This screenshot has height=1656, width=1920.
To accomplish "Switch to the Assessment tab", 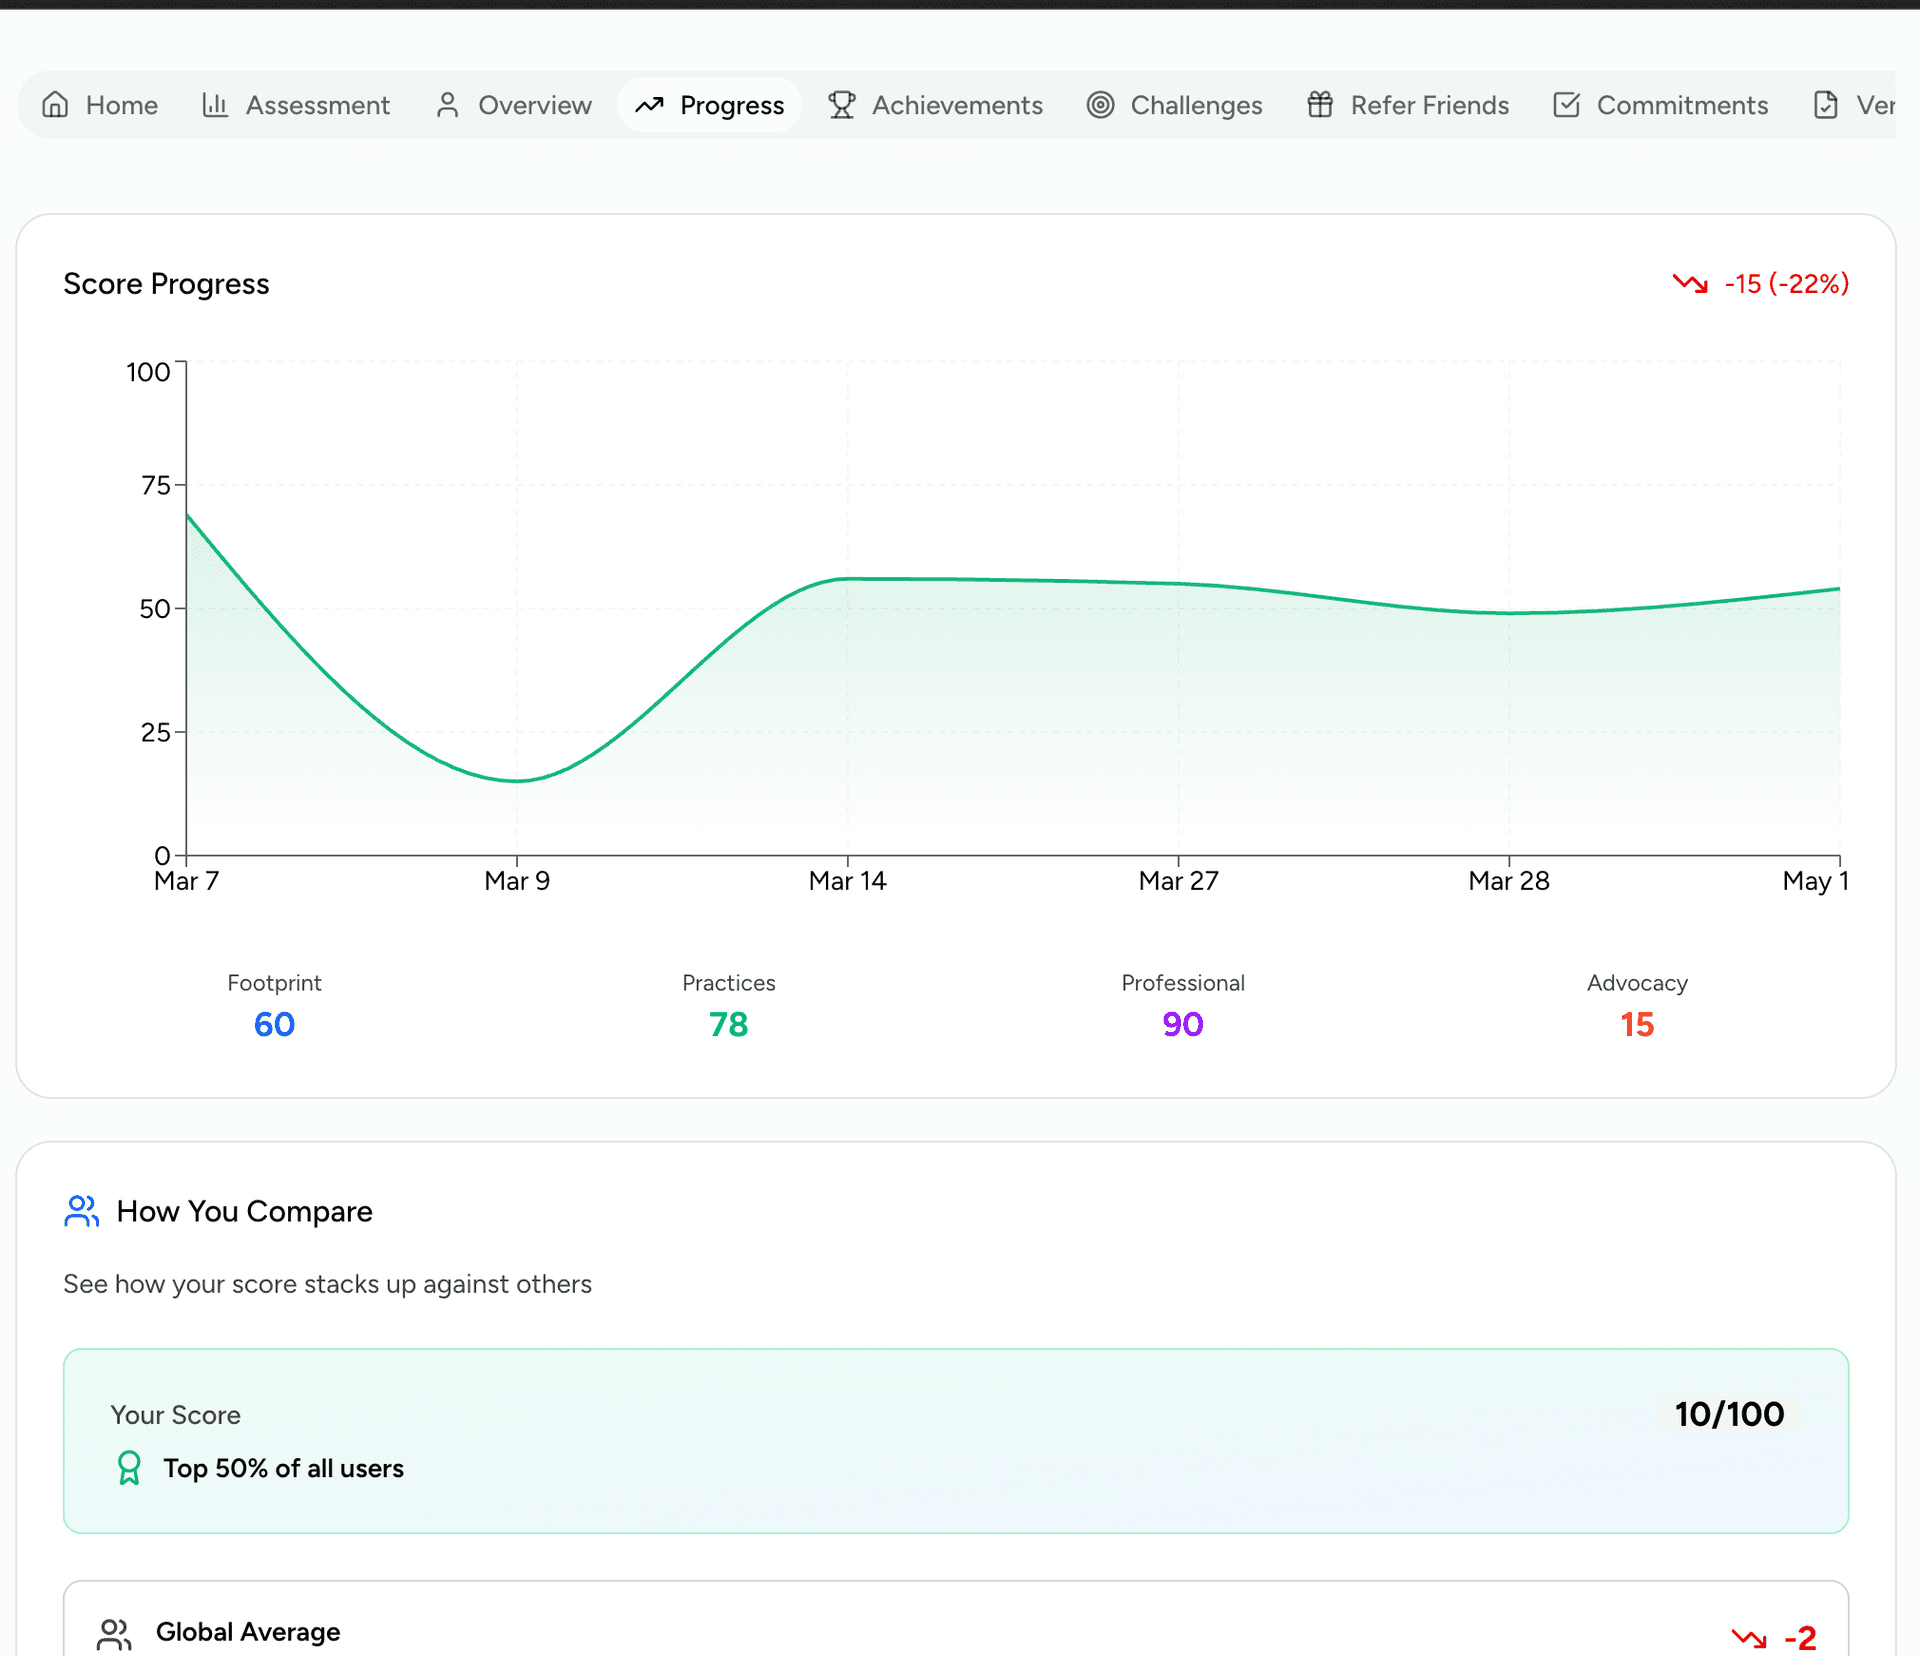I will [296, 105].
